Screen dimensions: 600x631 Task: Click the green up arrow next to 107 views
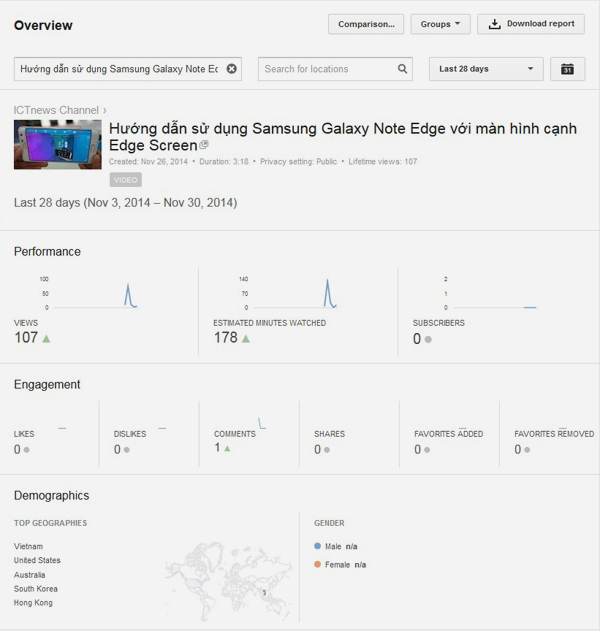46,338
